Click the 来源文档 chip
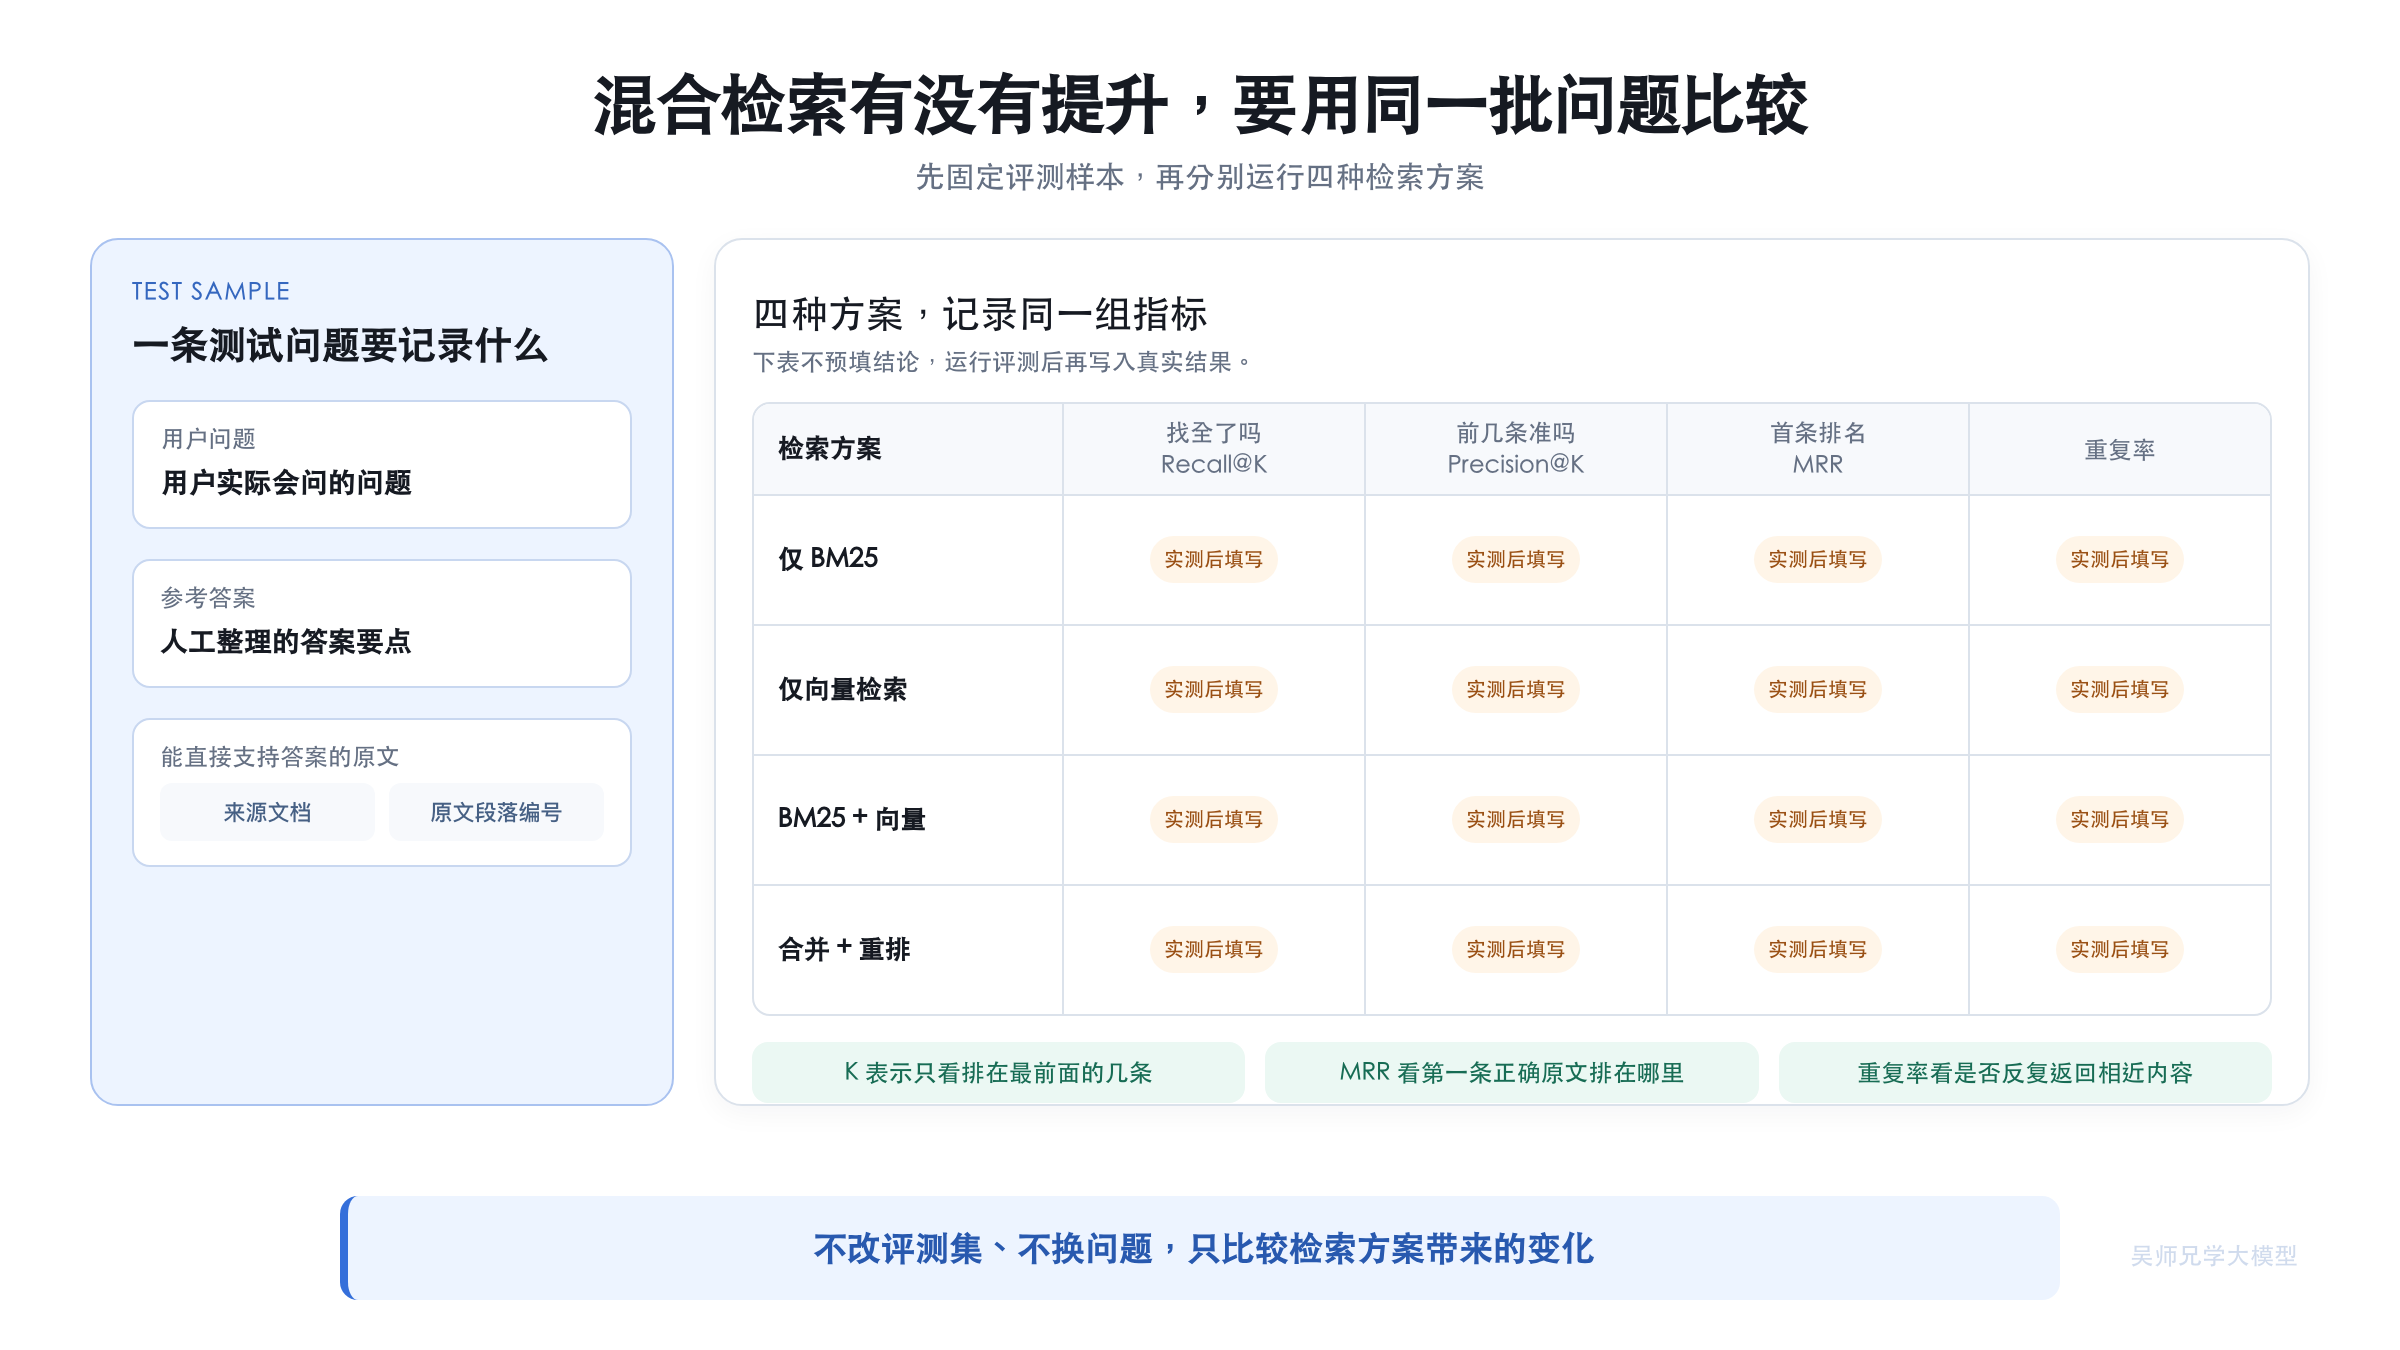 (267, 812)
